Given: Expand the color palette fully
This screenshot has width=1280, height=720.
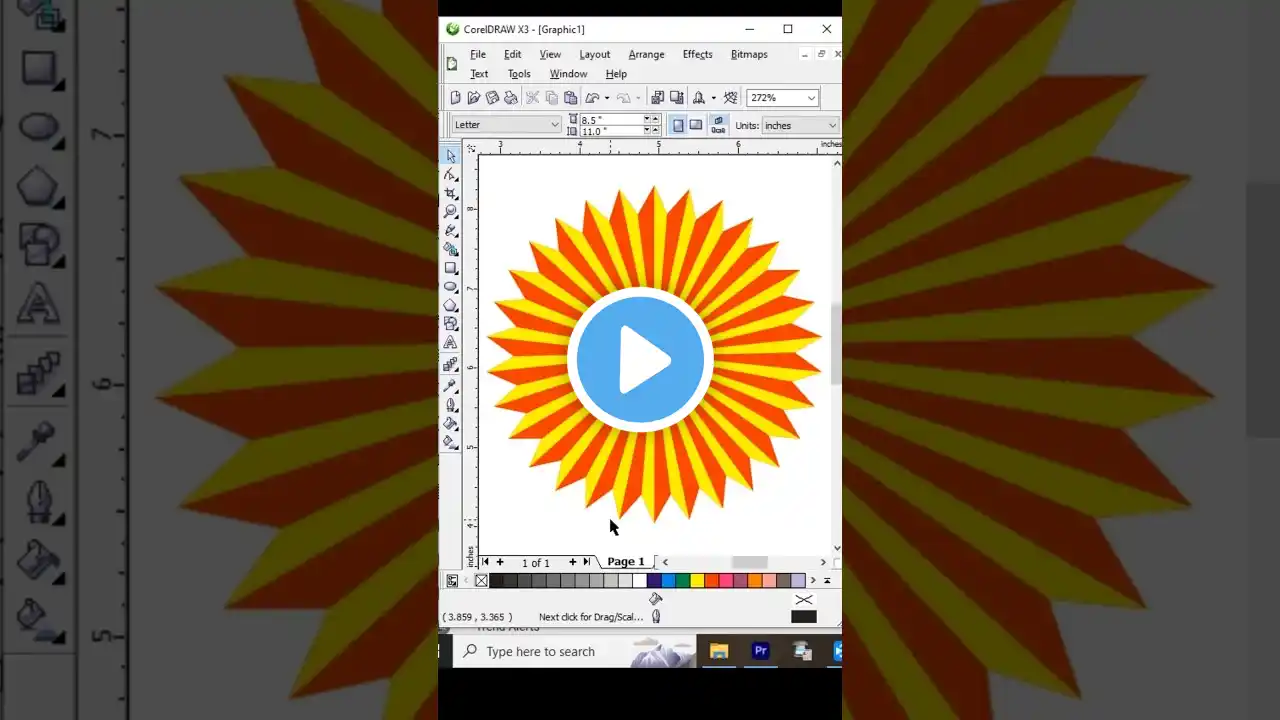Looking at the screenshot, I should tap(827, 580).
